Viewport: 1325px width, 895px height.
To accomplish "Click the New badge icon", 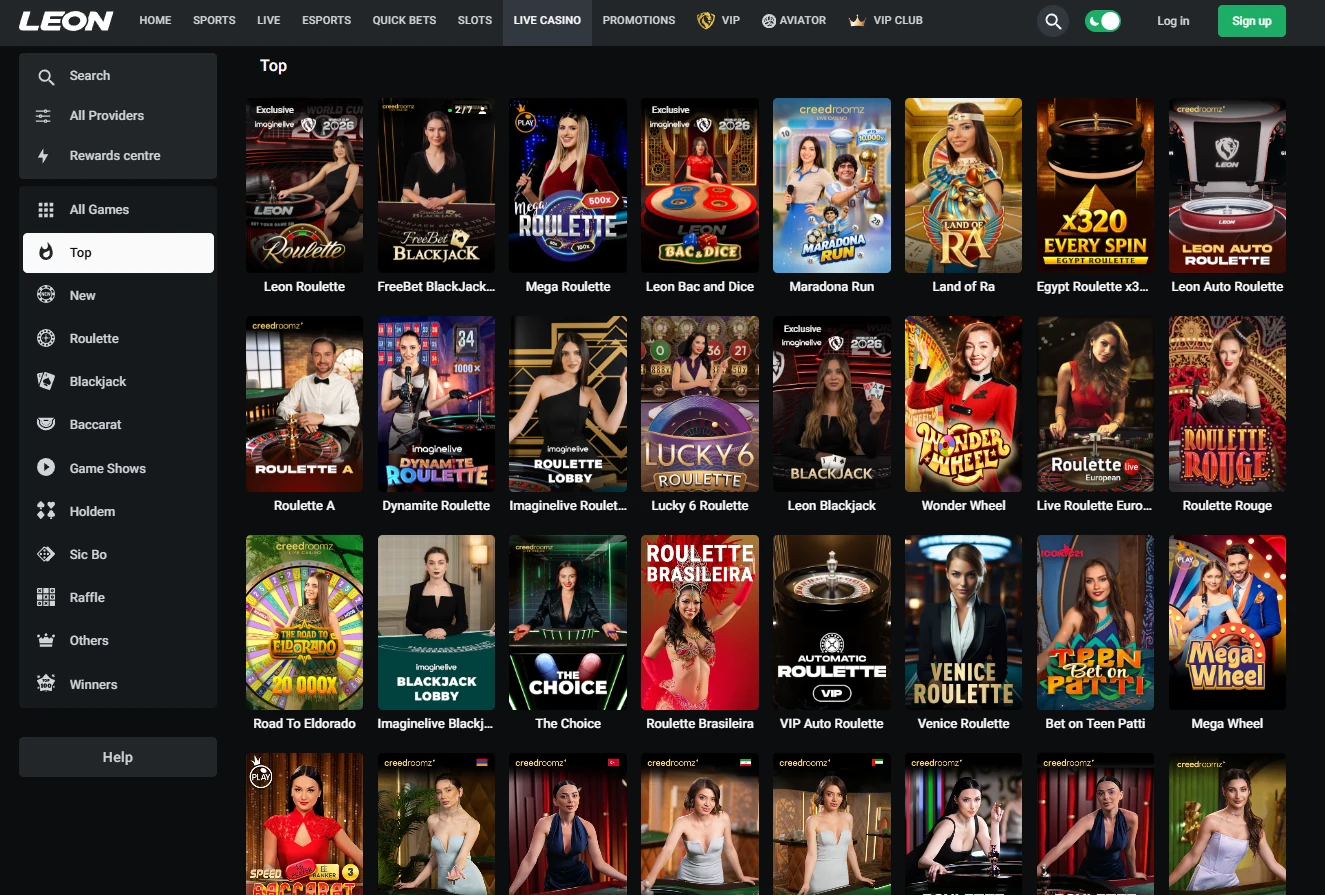I will [45, 295].
